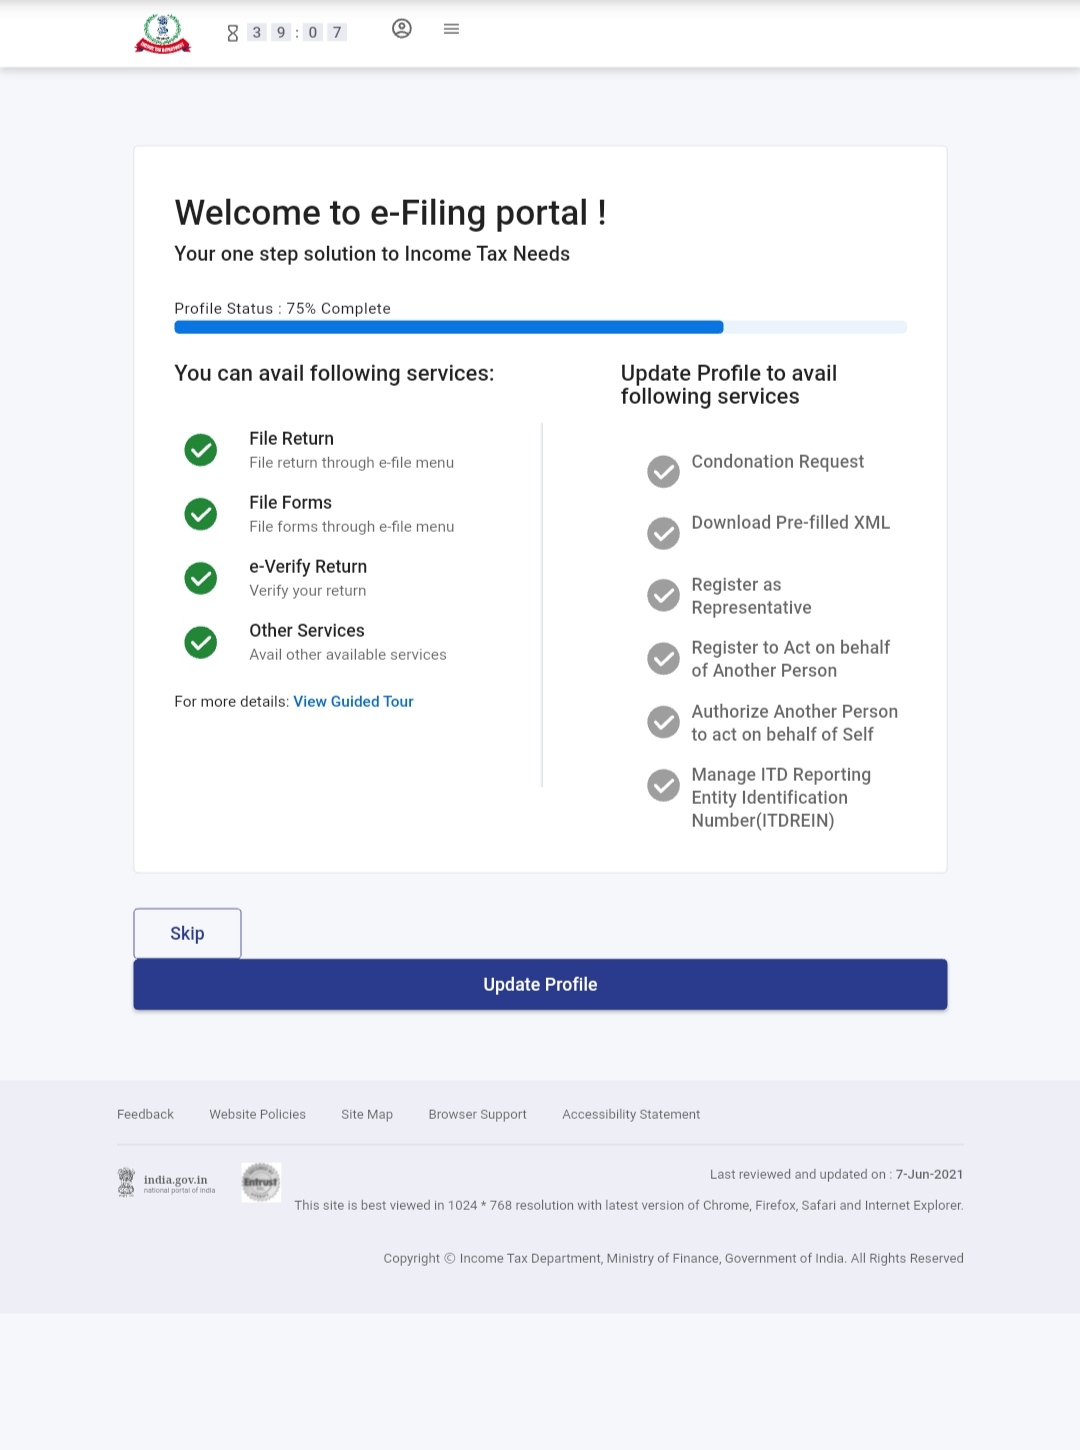Viewport: 1080px width, 1450px height.
Task: Click the green checkmark beside File Forms
Action: point(201,514)
